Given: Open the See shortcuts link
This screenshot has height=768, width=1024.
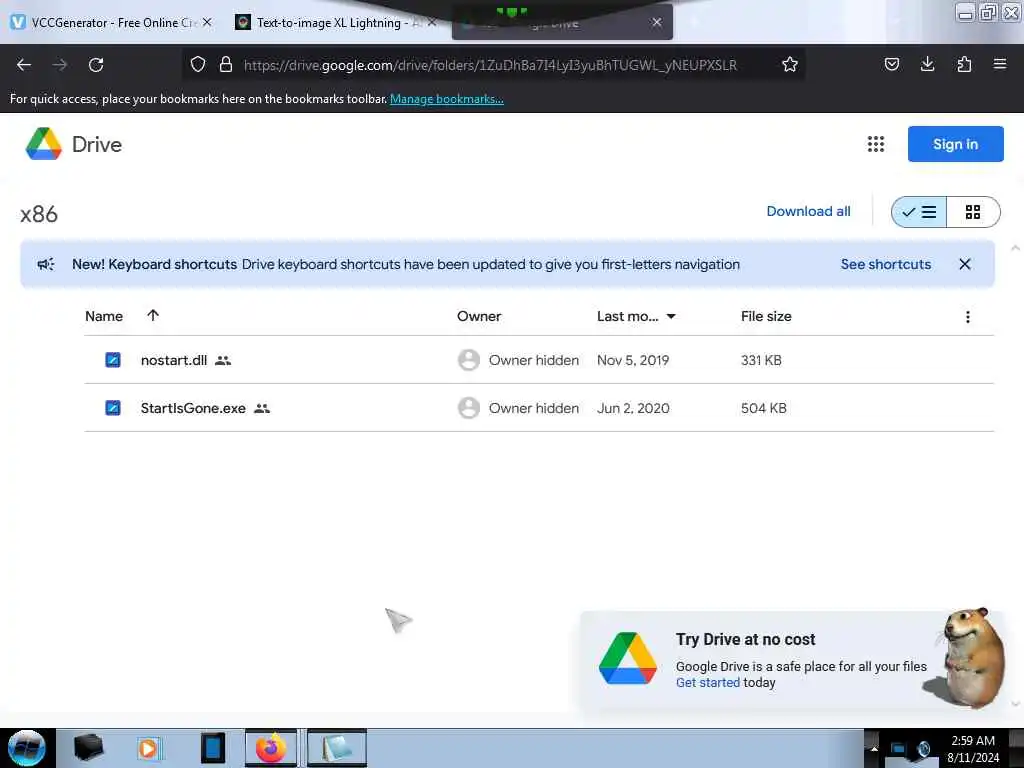Looking at the screenshot, I should (x=886, y=264).
